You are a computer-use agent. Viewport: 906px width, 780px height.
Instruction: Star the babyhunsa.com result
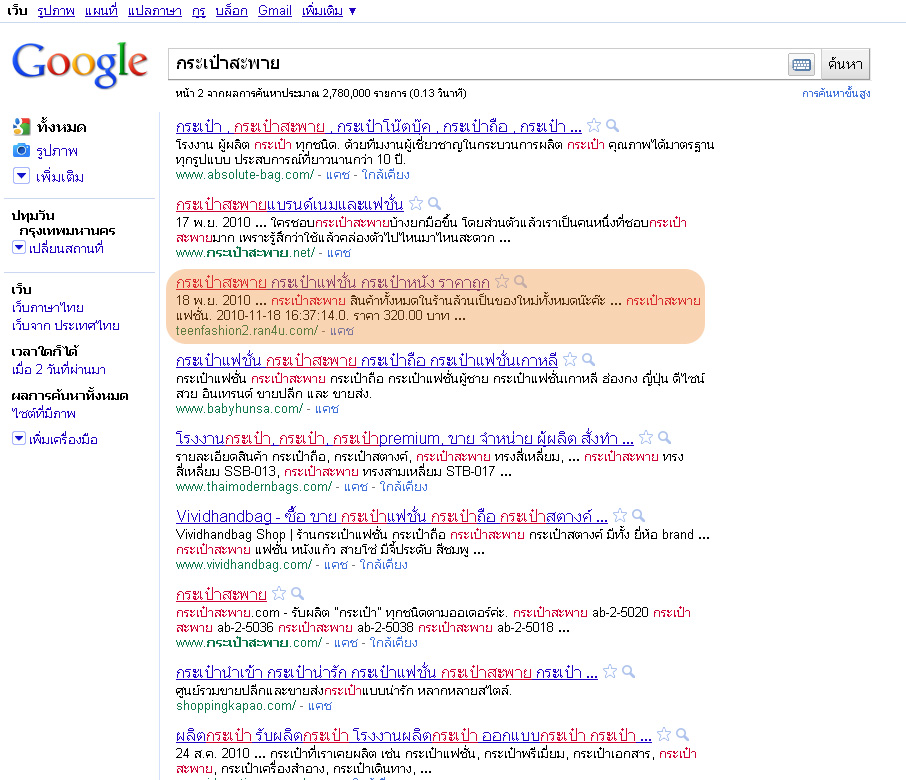point(570,359)
